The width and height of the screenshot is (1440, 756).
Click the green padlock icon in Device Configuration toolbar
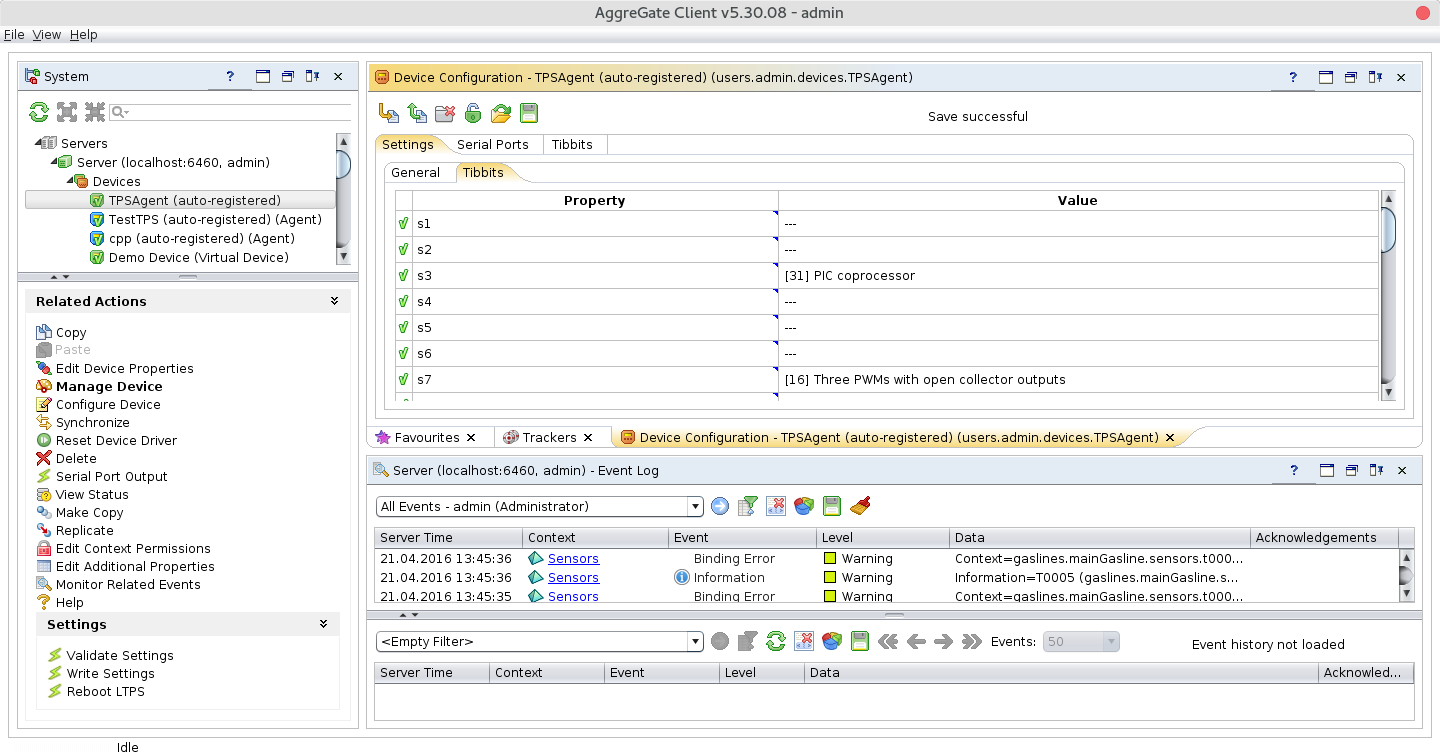coord(472,113)
